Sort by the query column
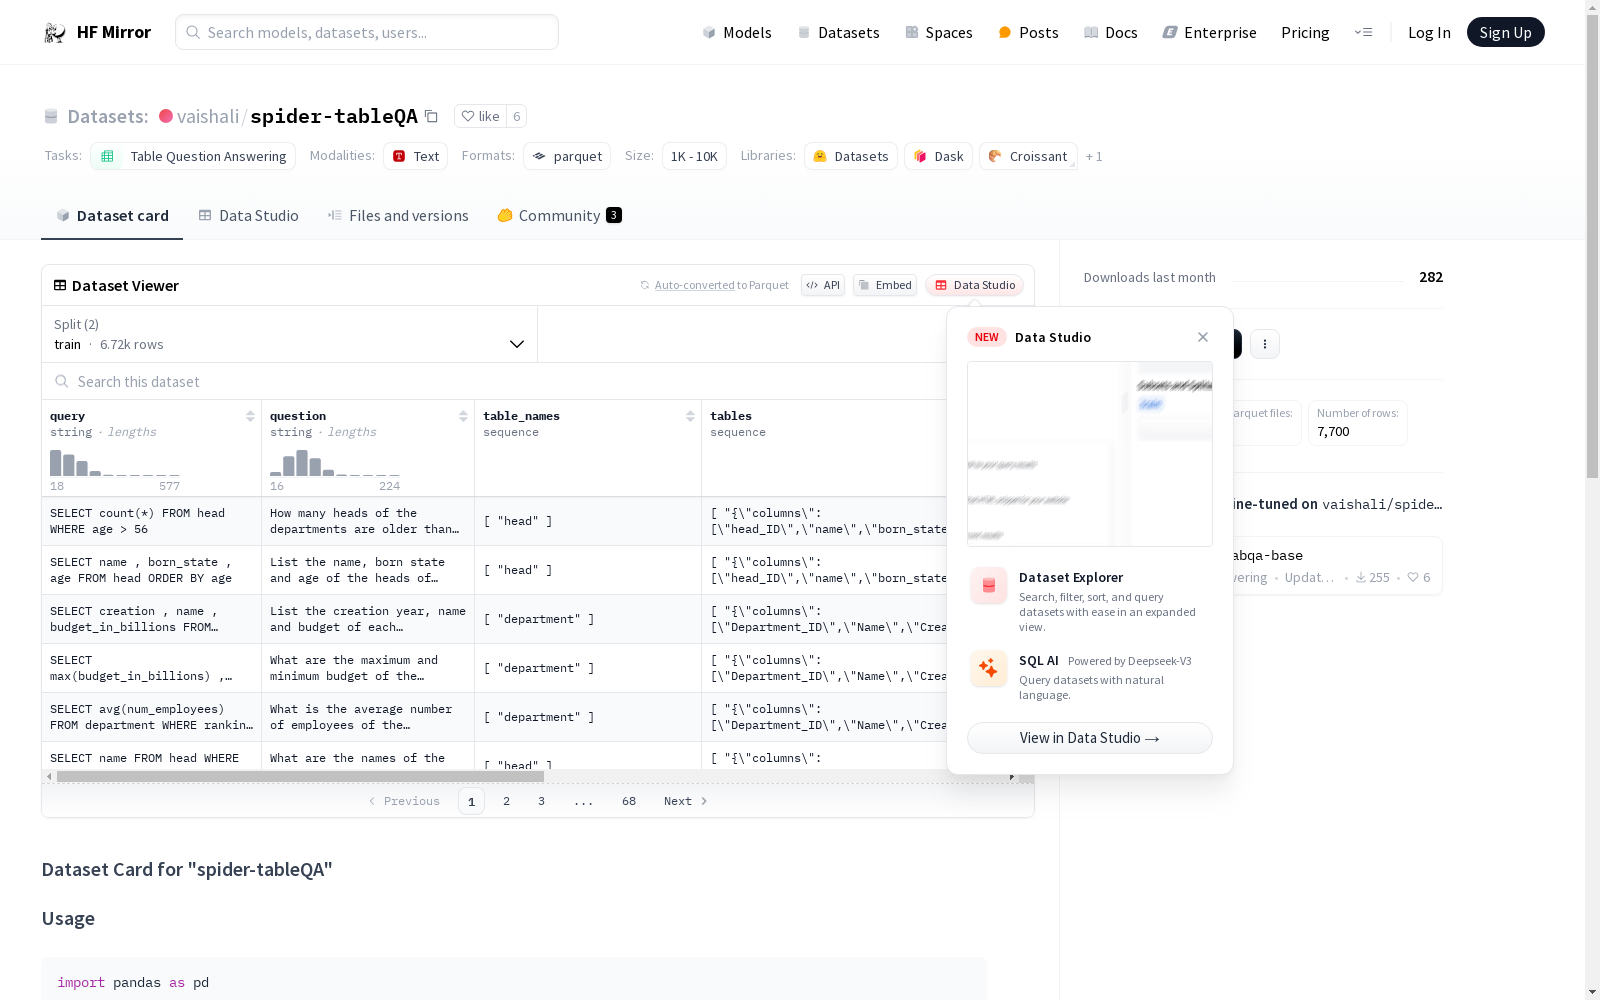Viewport: 1600px width, 1000px height. (250, 416)
